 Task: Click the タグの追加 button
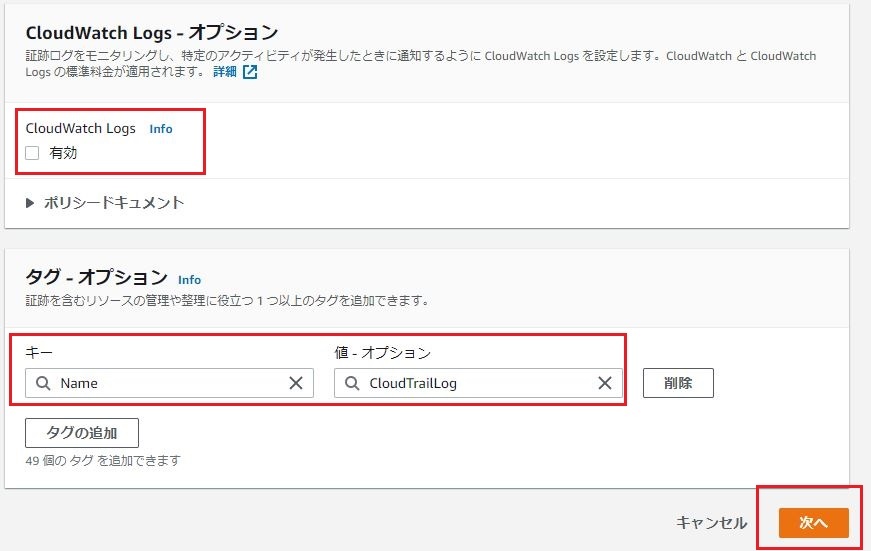click(82, 433)
